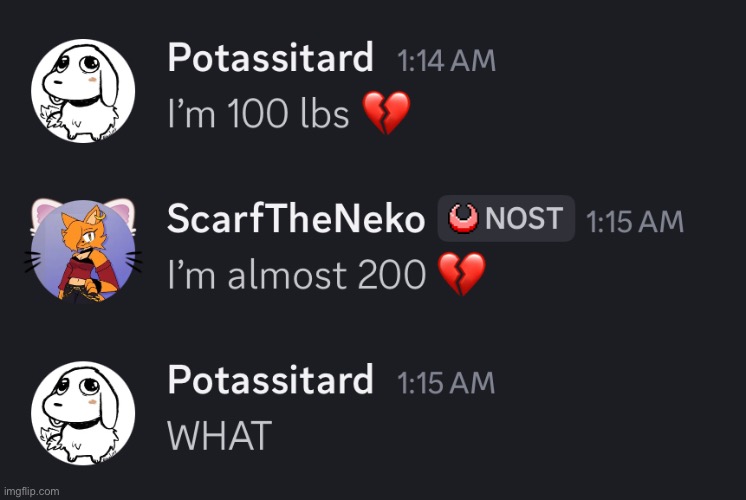Image resolution: width=746 pixels, height=500 pixels.
Task: Click the whiskers left of ScarfTheNeko's avatar
Action: tap(34, 261)
